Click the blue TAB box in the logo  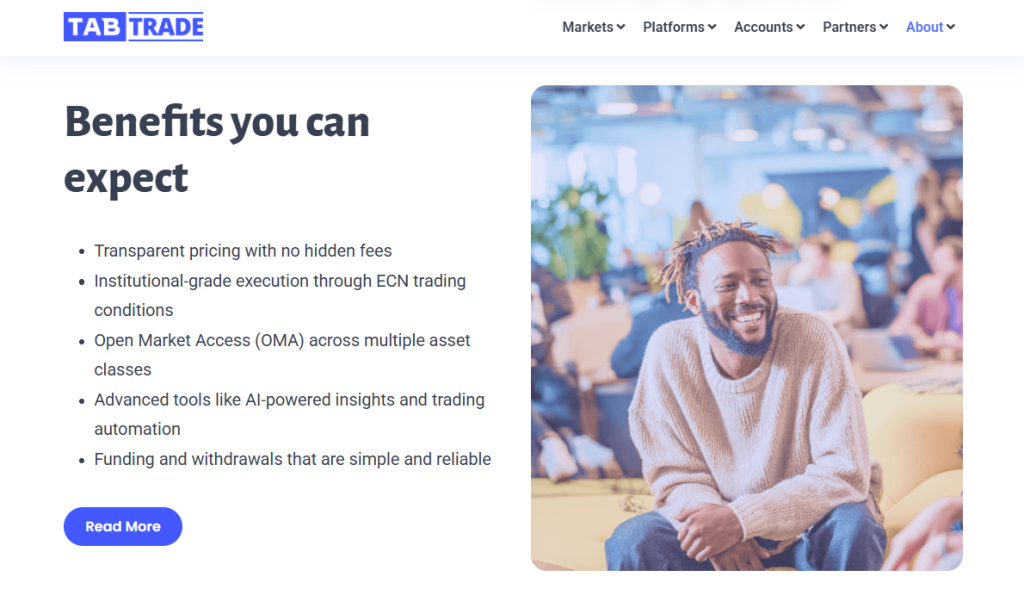tap(94, 27)
